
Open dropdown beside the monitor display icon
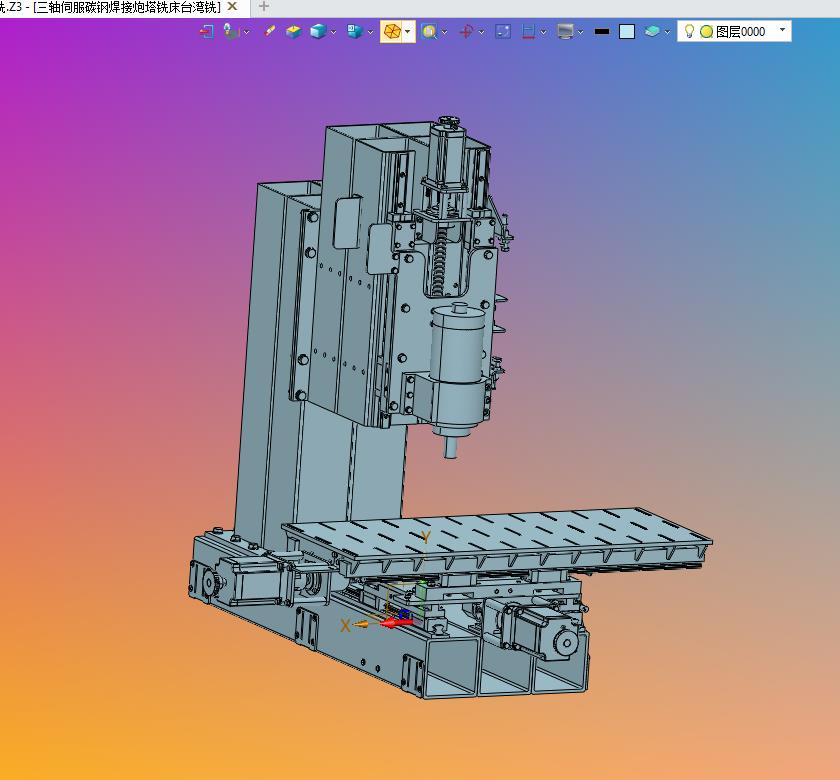581,32
